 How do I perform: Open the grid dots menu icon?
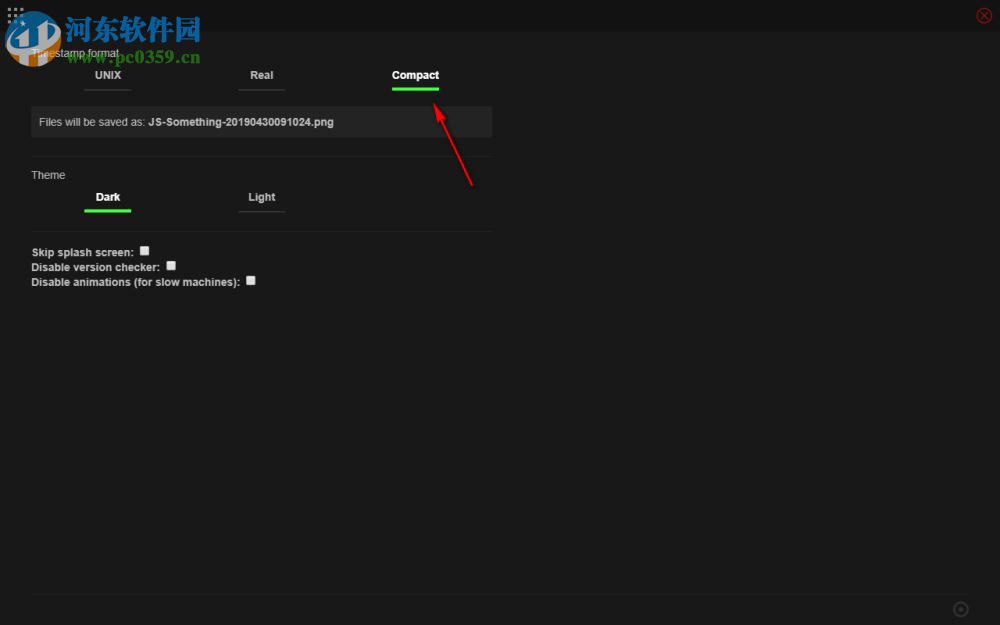coord(15,15)
